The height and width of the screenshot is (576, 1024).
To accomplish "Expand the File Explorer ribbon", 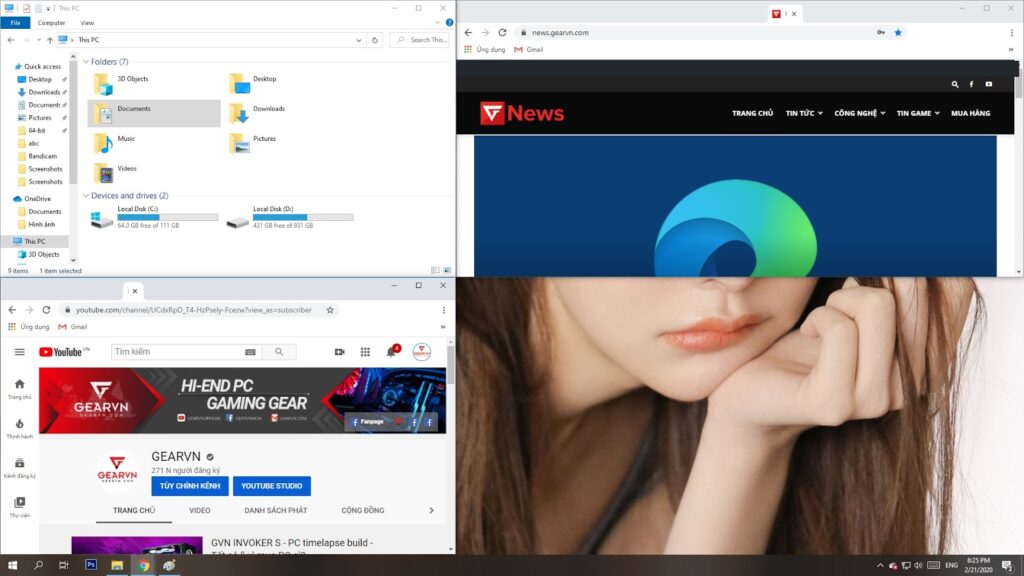I will coord(438,22).
